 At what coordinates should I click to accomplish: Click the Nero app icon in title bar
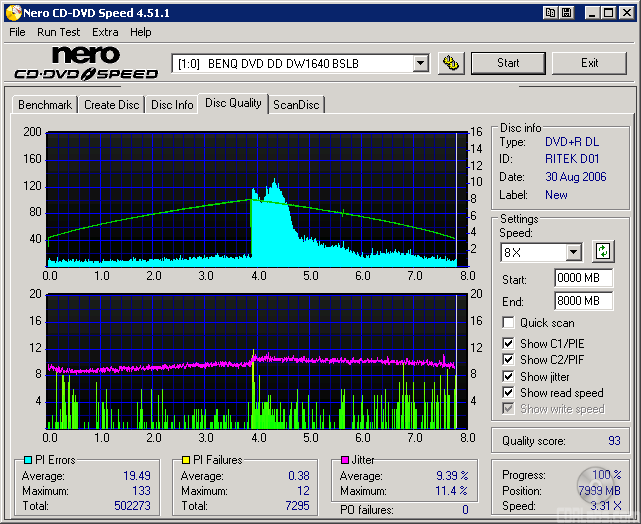click(12, 12)
